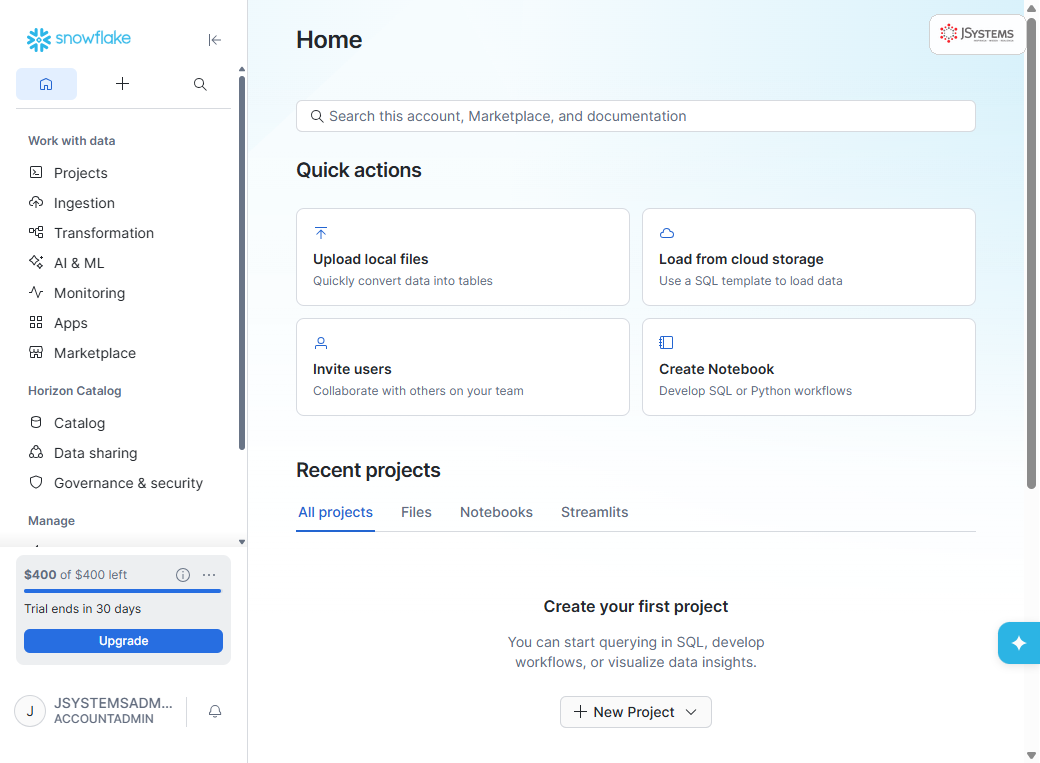This screenshot has height=763, width=1040.
Task: Click sidebar scroll down arrow
Action: pos(242,542)
